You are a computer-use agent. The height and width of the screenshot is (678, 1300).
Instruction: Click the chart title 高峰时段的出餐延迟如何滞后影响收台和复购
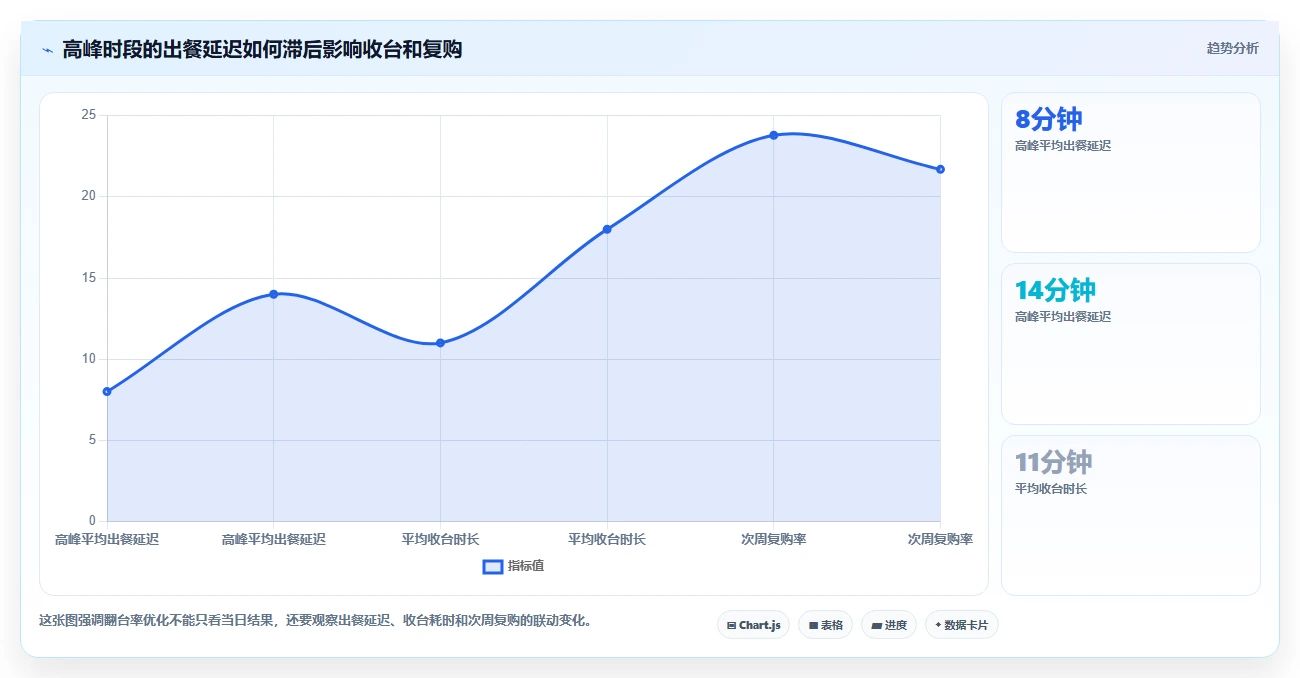pos(262,49)
